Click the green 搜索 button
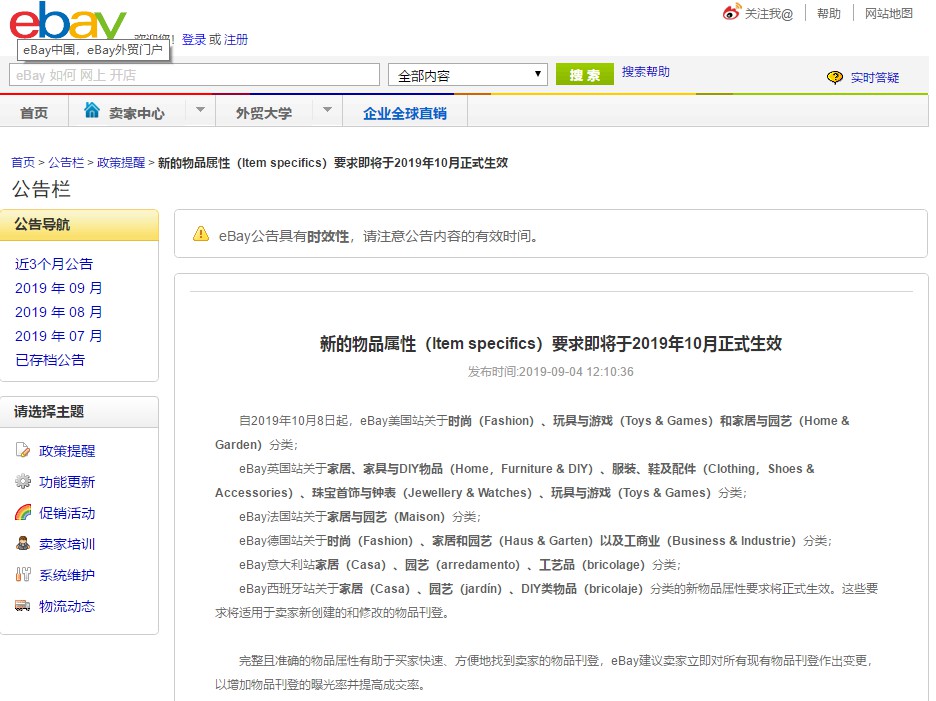 click(x=584, y=75)
